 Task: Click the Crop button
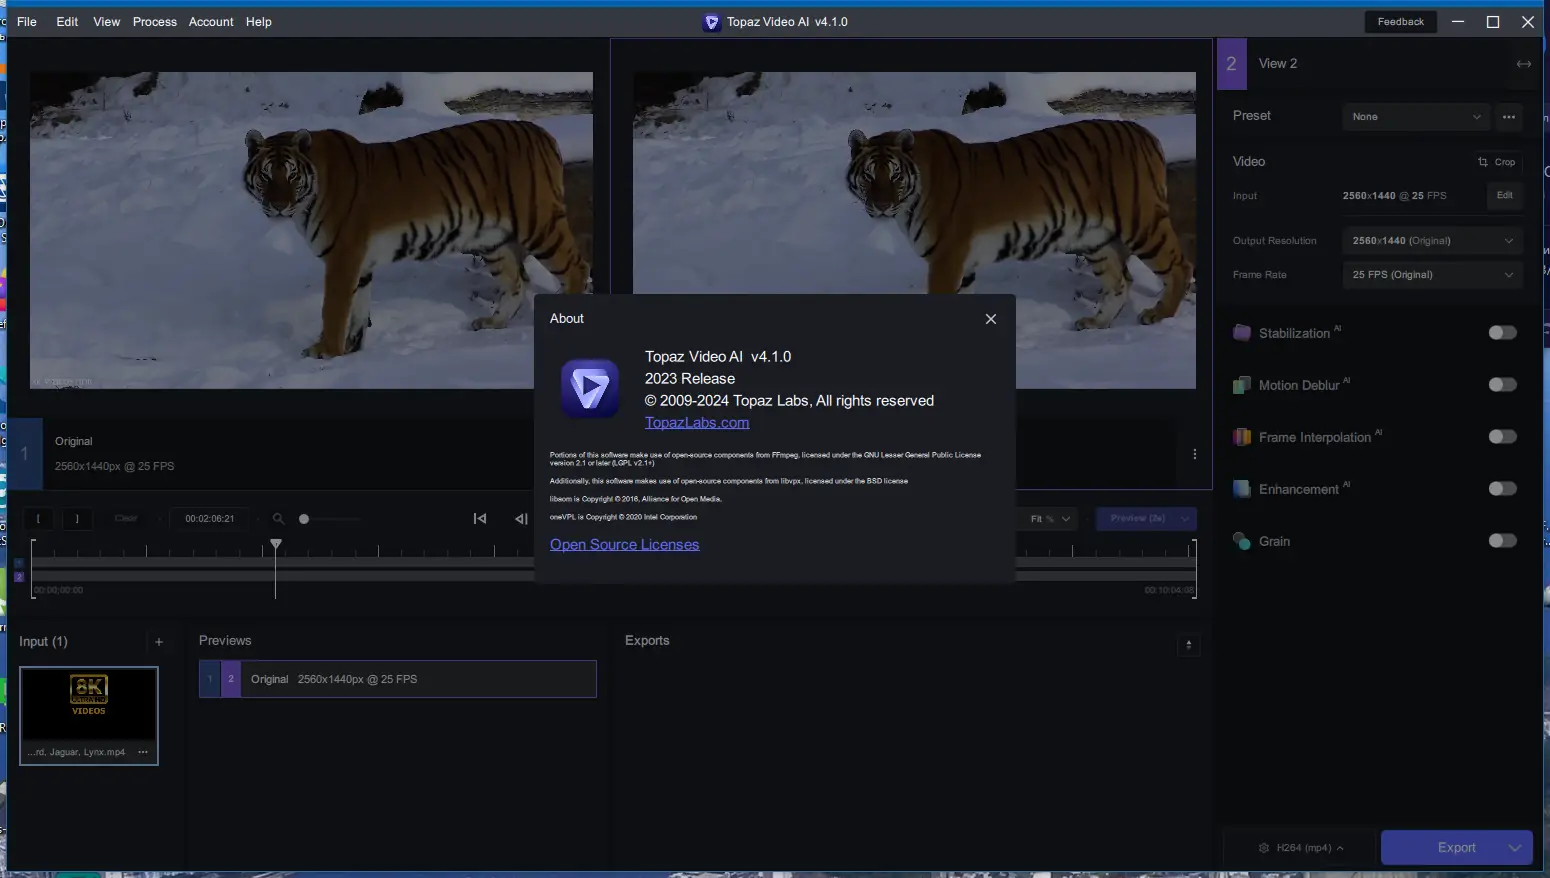pos(1497,162)
